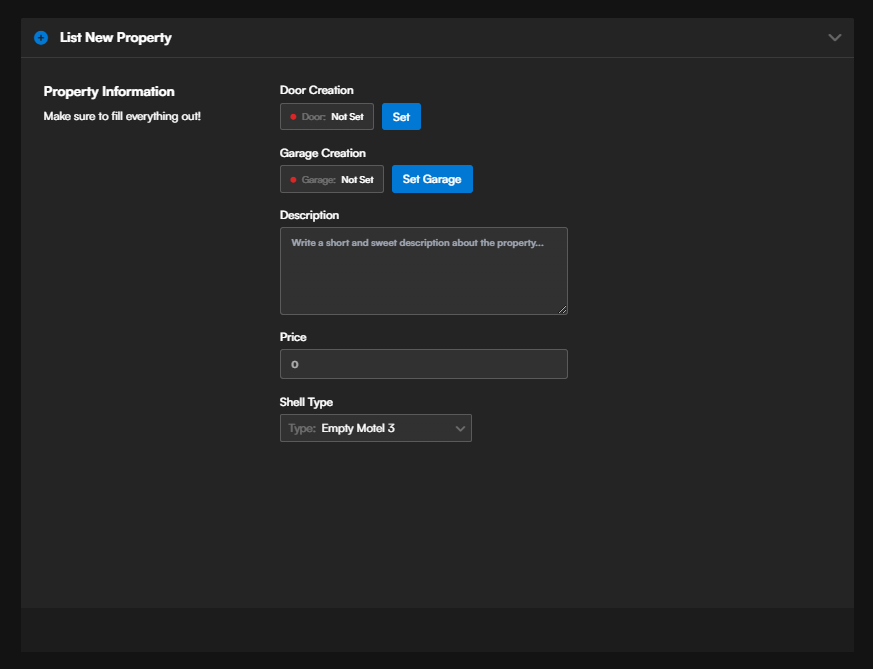The height and width of the screenshot is (669, 873).
Task: Click the Garage Creation label
Action: [x=322, y=153]
